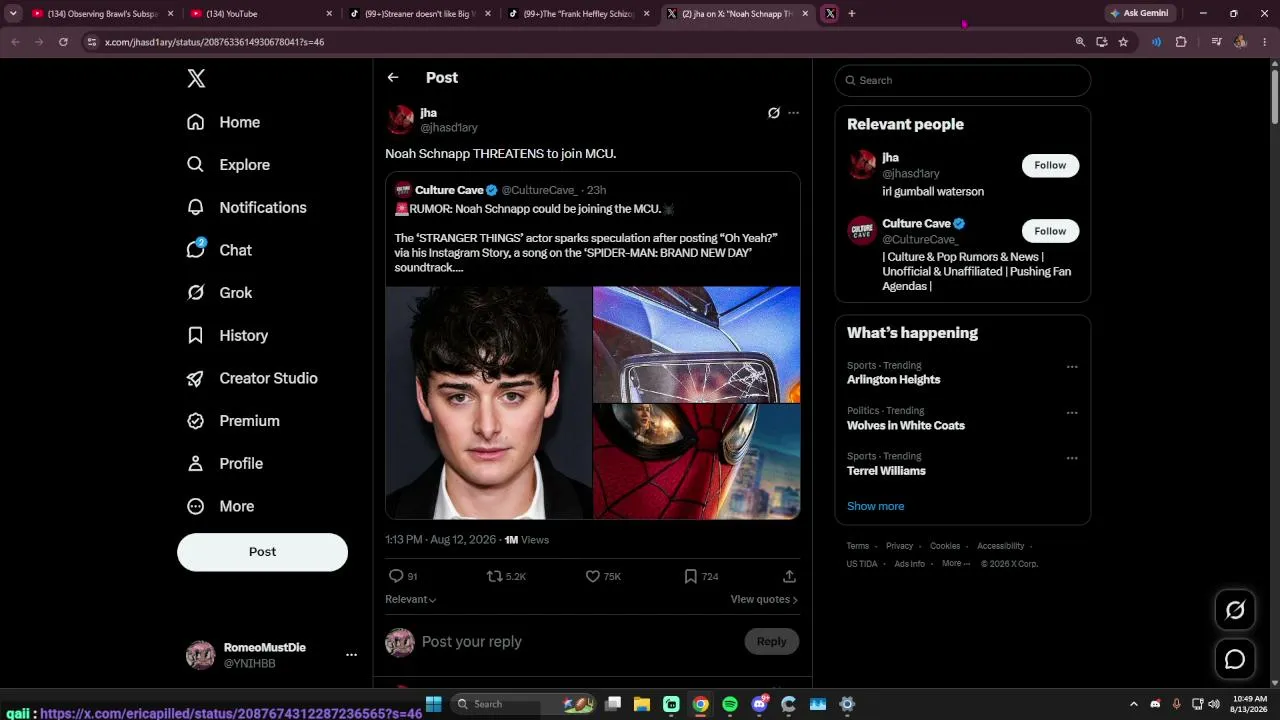Open the floating chat bubble button
This screenshot has width=1280, height=720.
point(1235,659)
